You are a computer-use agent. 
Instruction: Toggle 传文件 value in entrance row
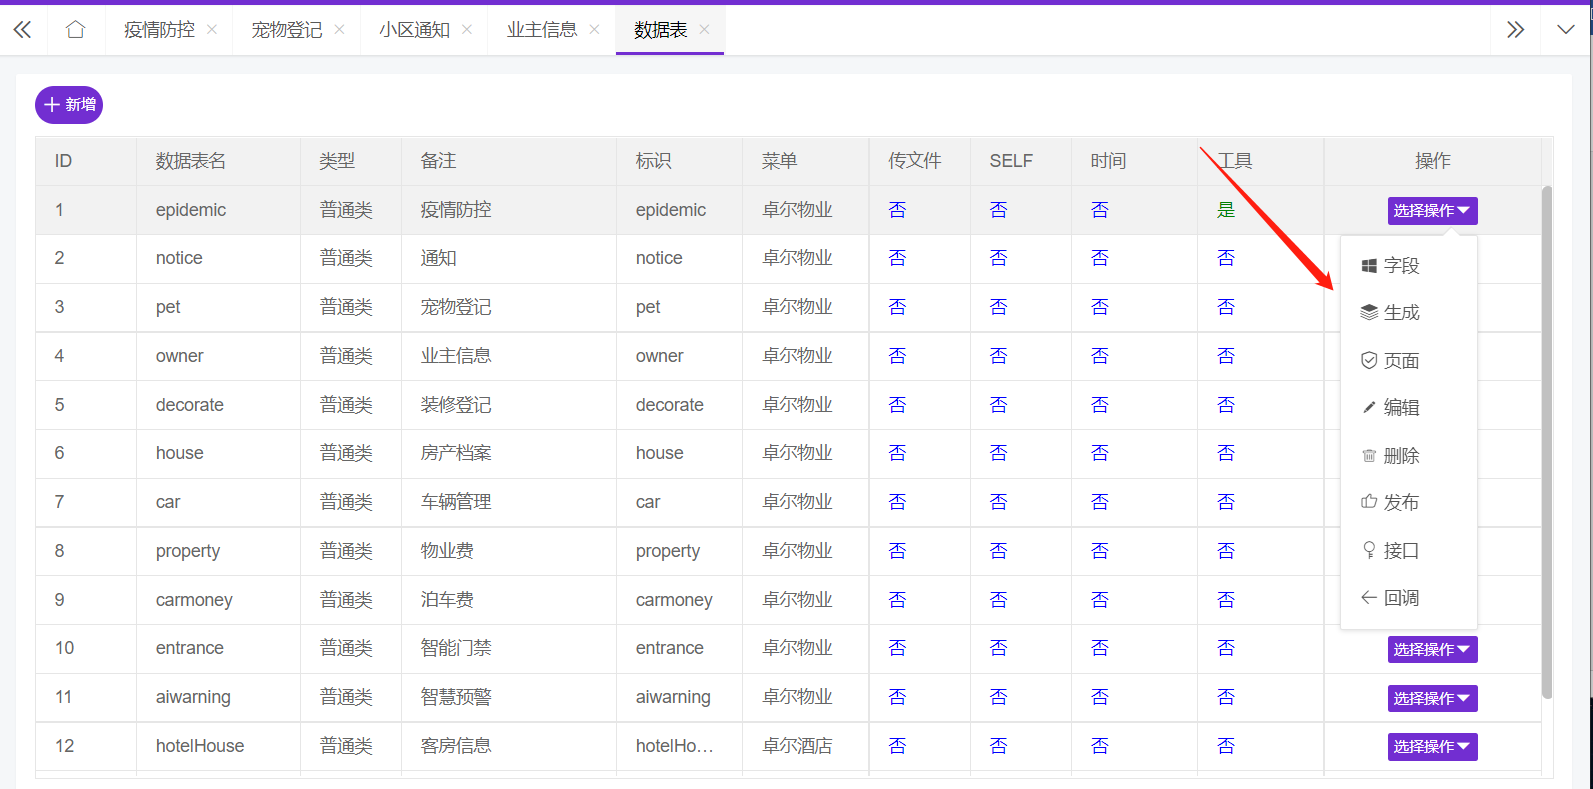(x=898, y=648)
